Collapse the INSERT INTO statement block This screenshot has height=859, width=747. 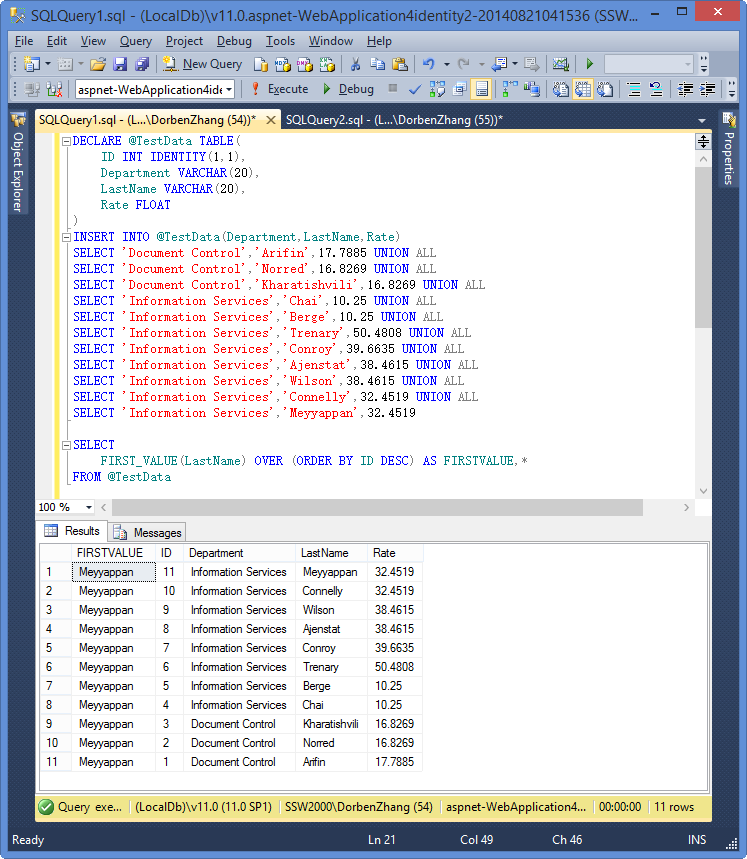point(66,237)
